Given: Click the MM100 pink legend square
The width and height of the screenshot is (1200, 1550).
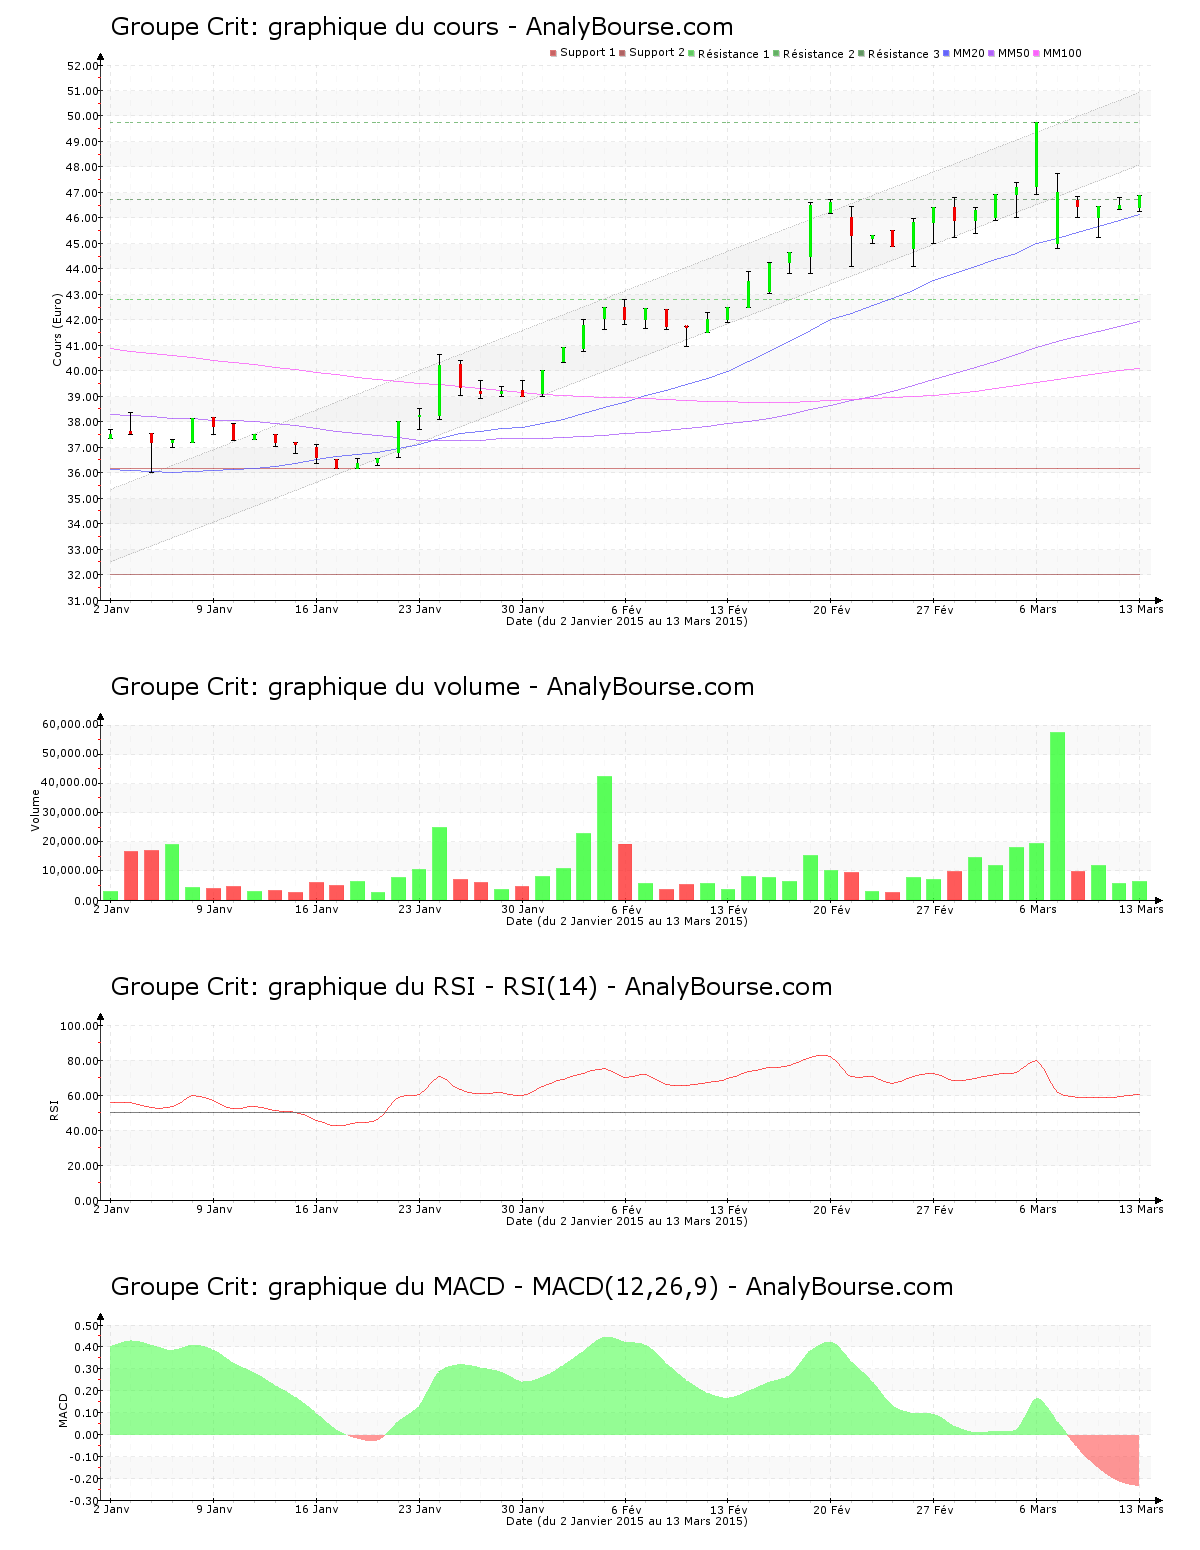Looking at the screenshot, I should [1037, 53].
